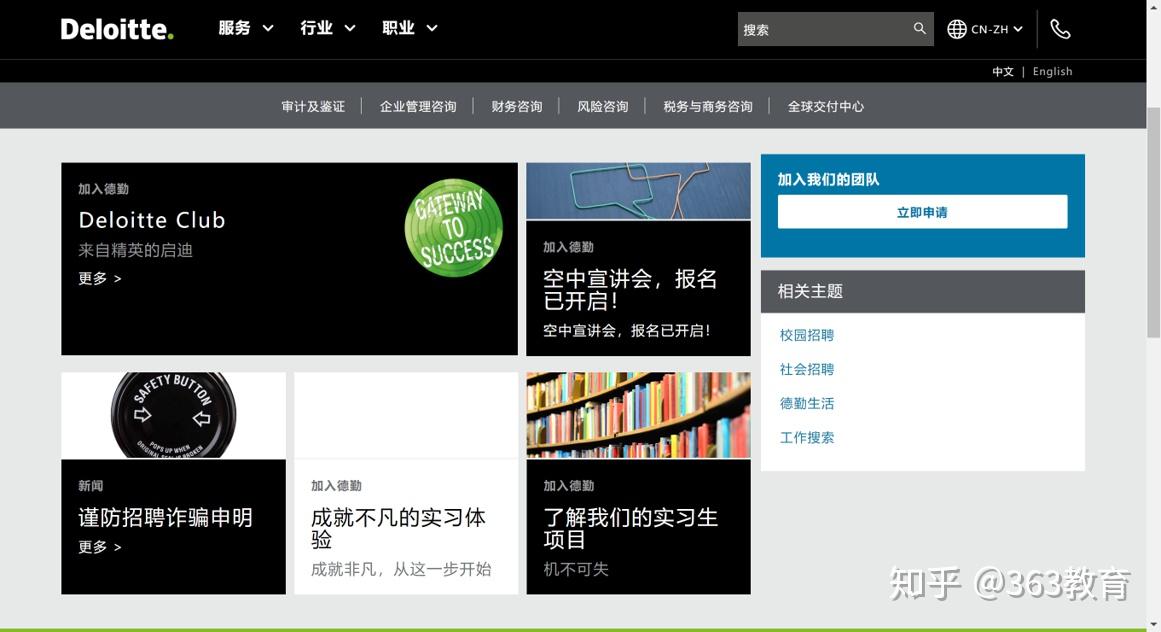
Task: Open the 空中宣讲会，报名已开启 headline
Action: tap(630, 289)
